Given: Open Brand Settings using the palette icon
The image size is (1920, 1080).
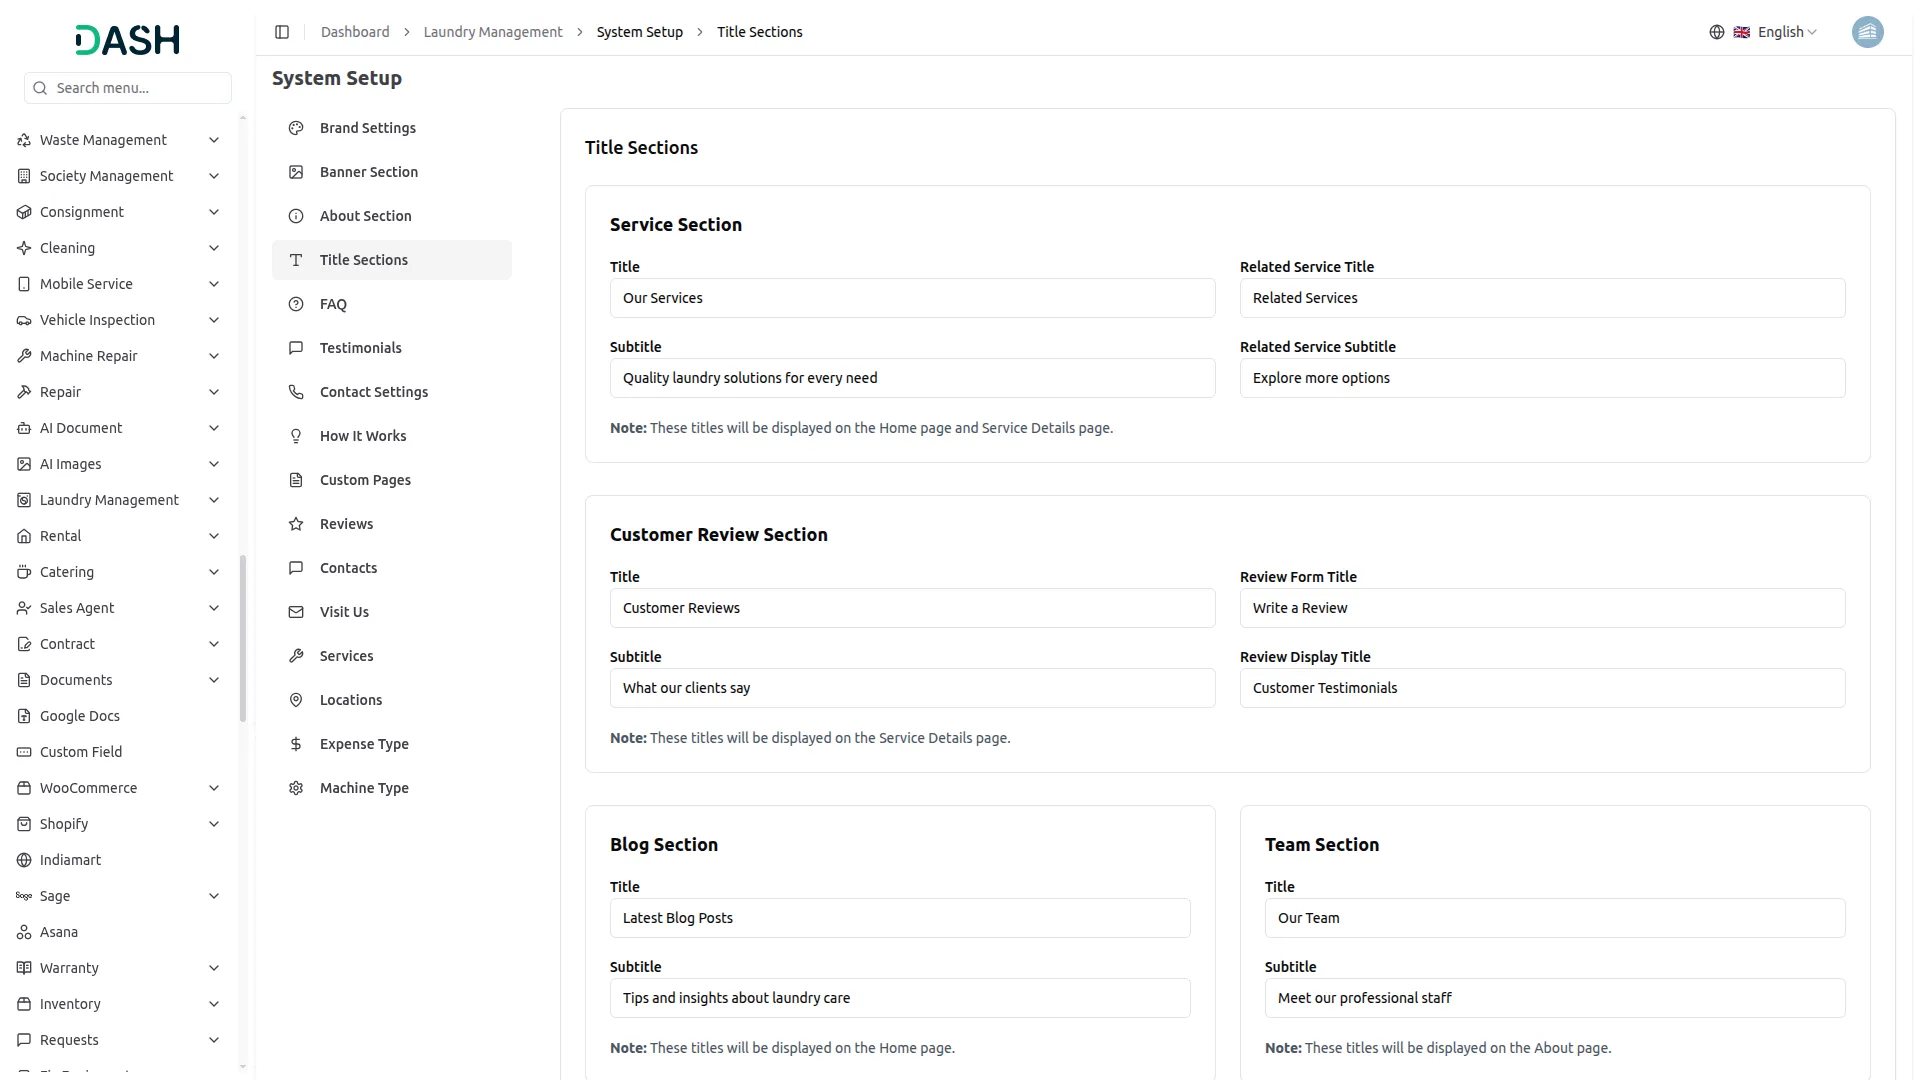Looking at the screenshot, I should 295,128.
